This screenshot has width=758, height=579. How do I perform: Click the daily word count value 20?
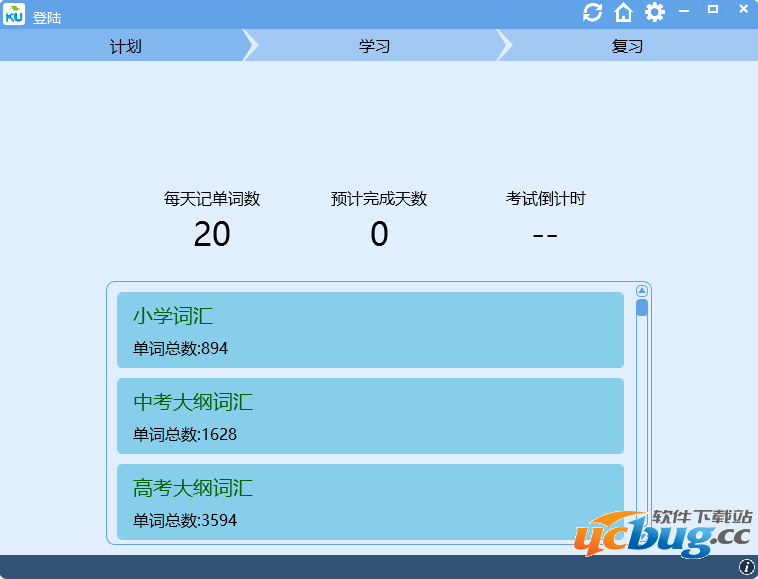tap(212, 234)
